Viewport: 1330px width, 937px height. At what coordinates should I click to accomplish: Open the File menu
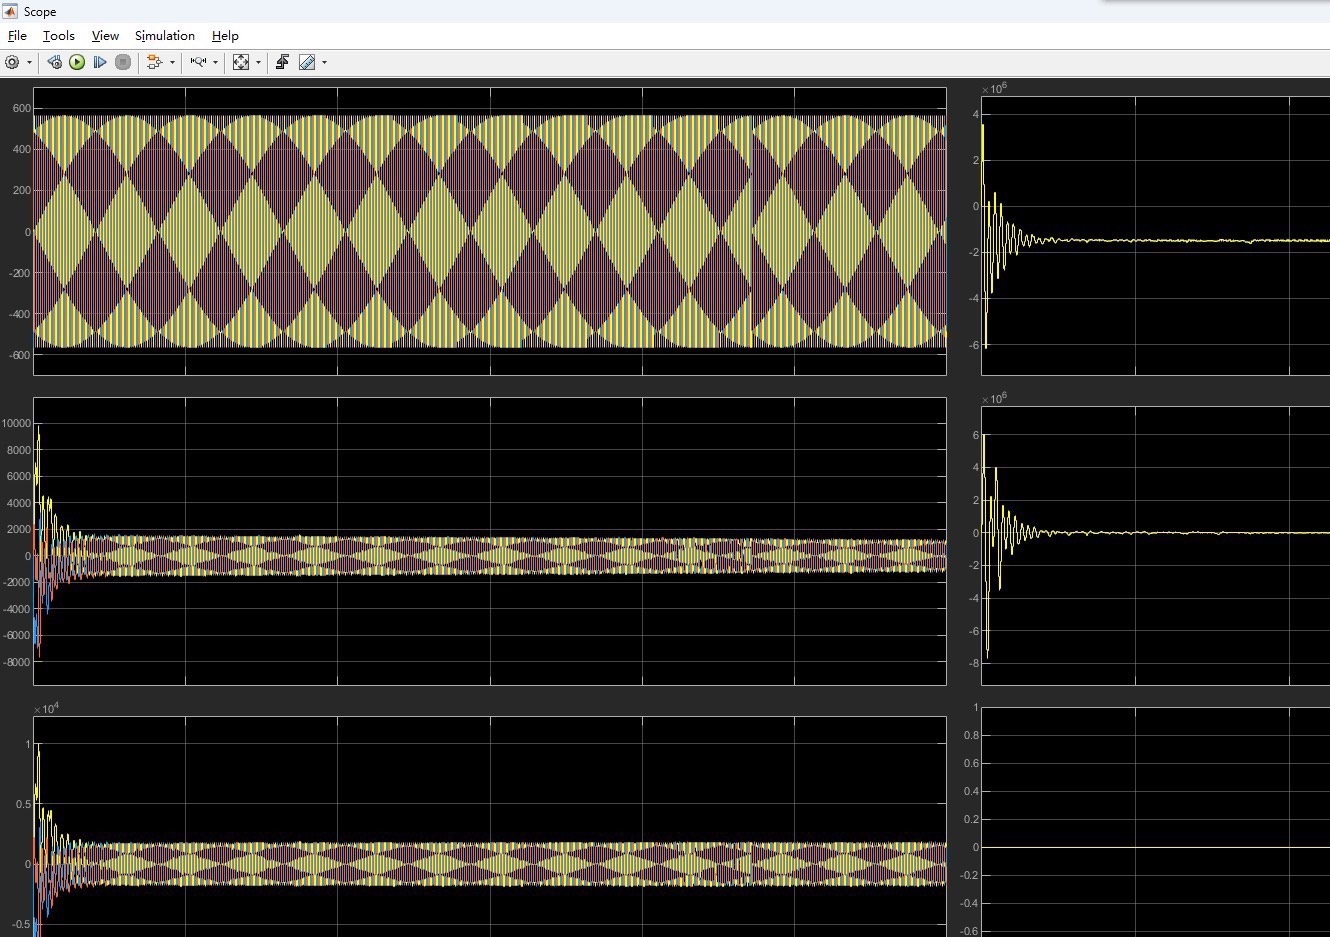(17, 35)
